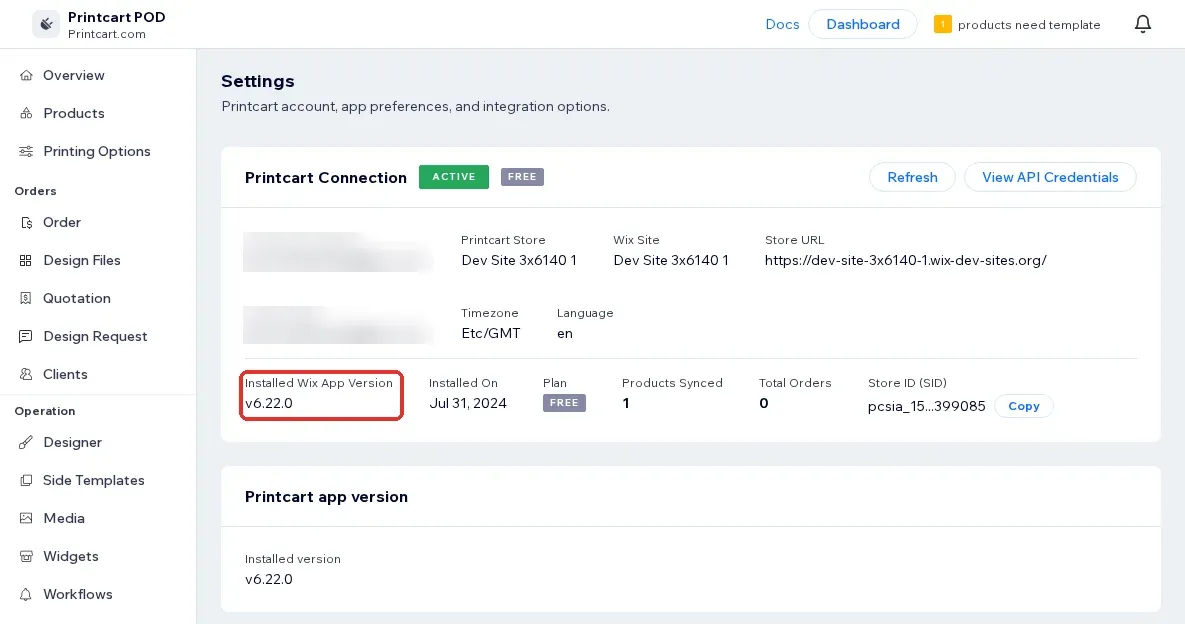
Task: Open the Docs link
Action: [x=782, y=24]
